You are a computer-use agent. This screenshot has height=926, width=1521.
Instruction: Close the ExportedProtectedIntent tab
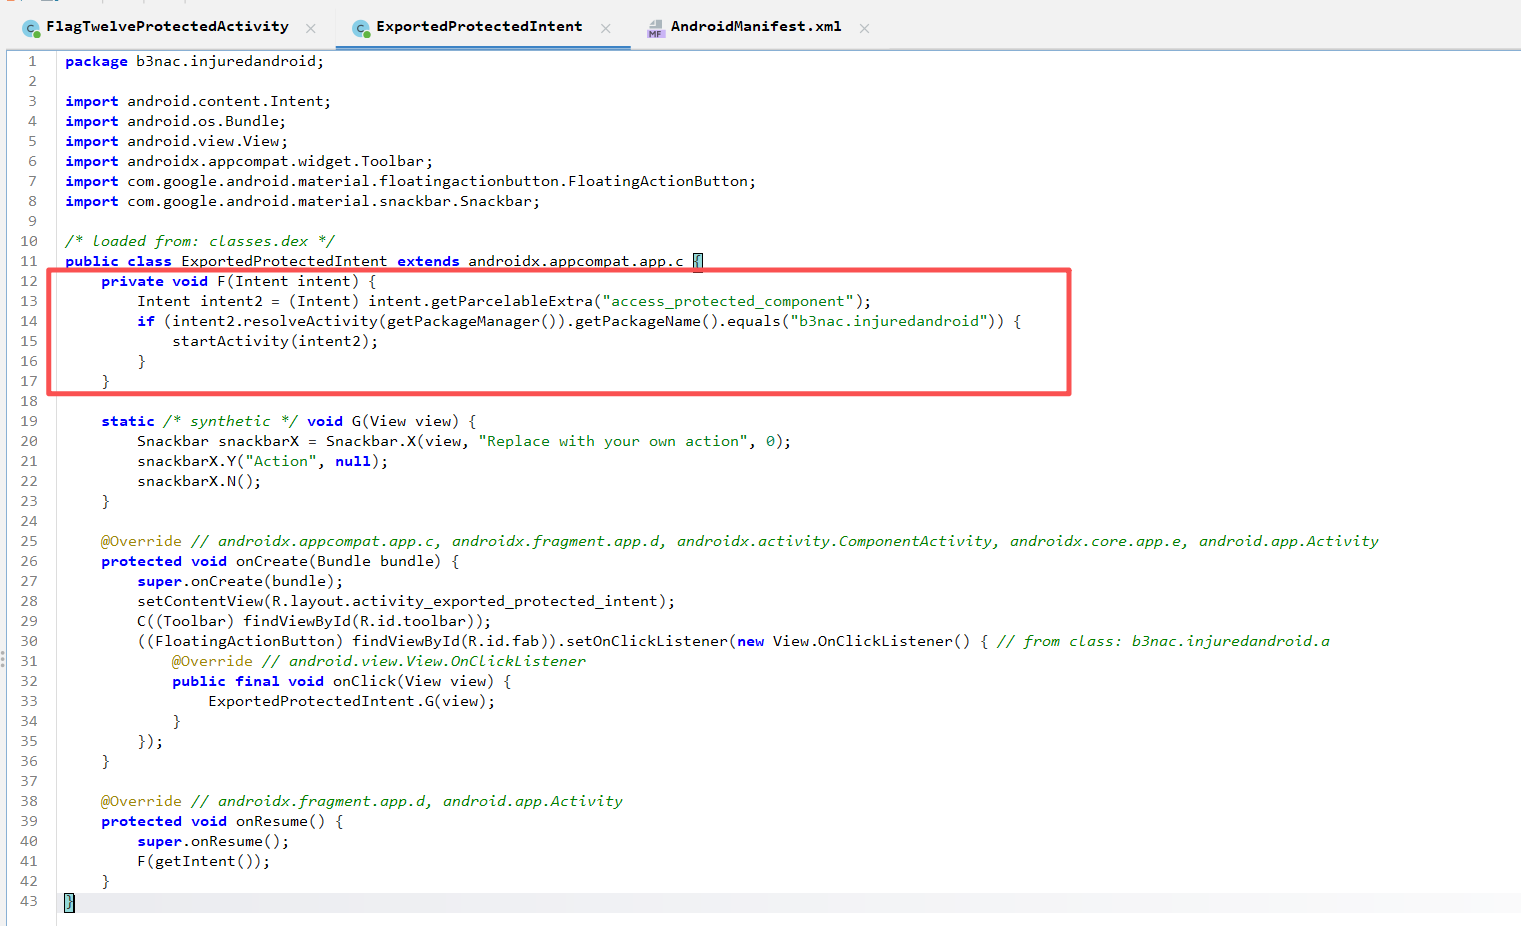pyautogui.click(x=605, y=28)
